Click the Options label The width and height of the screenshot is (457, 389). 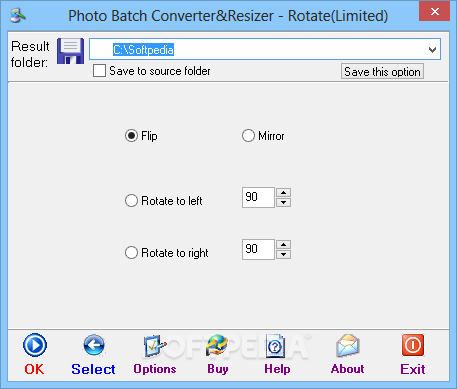tap(155, 369)
